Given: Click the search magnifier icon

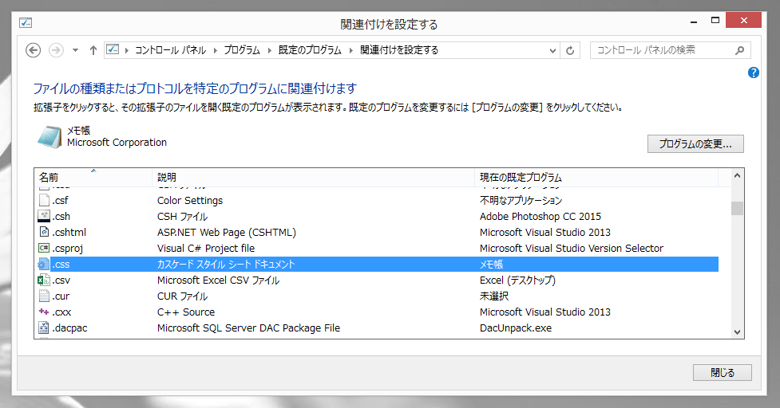Looking at the screenshot, I should pos(740,50).
